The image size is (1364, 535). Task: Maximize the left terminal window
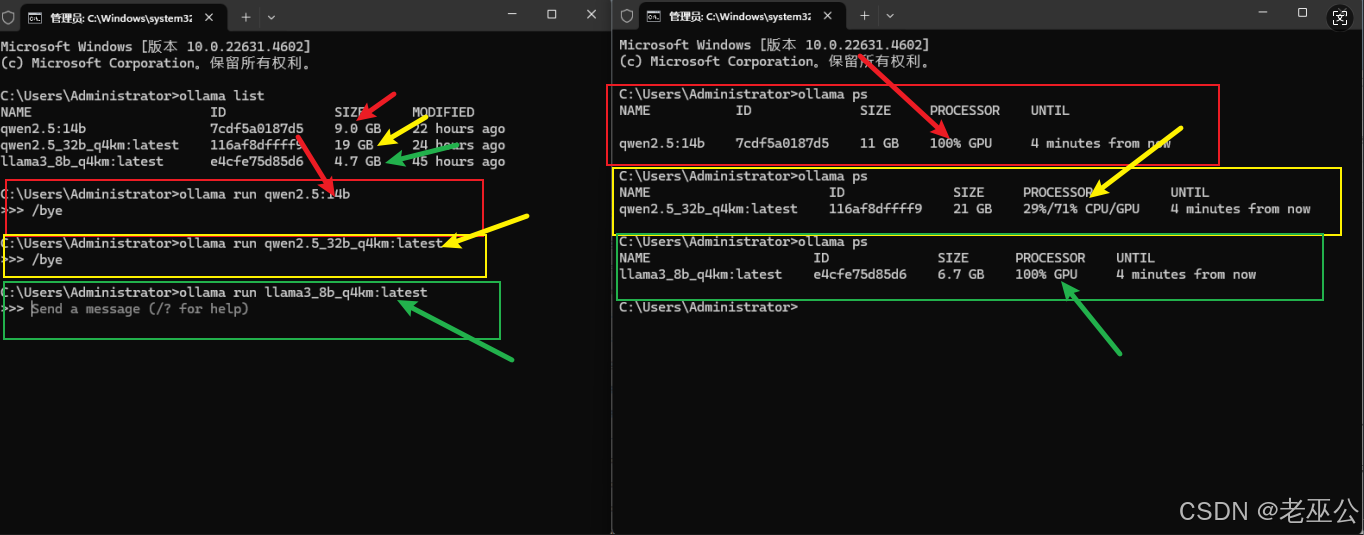[x=552, y=15]
